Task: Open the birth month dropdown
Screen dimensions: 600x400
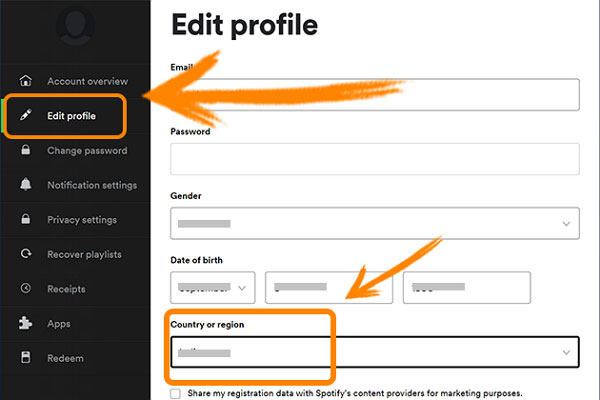Action: point(212,288)
